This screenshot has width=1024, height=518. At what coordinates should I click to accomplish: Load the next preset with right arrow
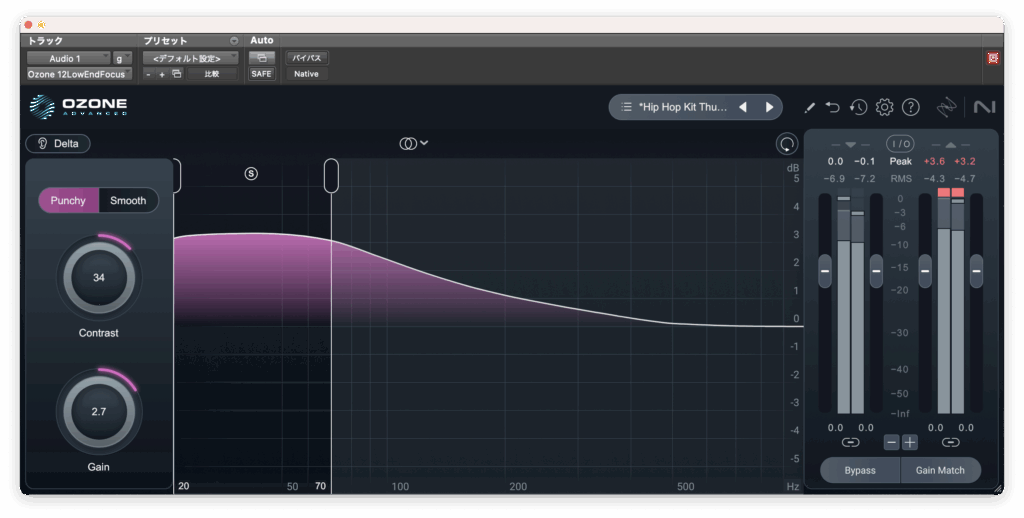pyautogui.click(x=769, y=107)
